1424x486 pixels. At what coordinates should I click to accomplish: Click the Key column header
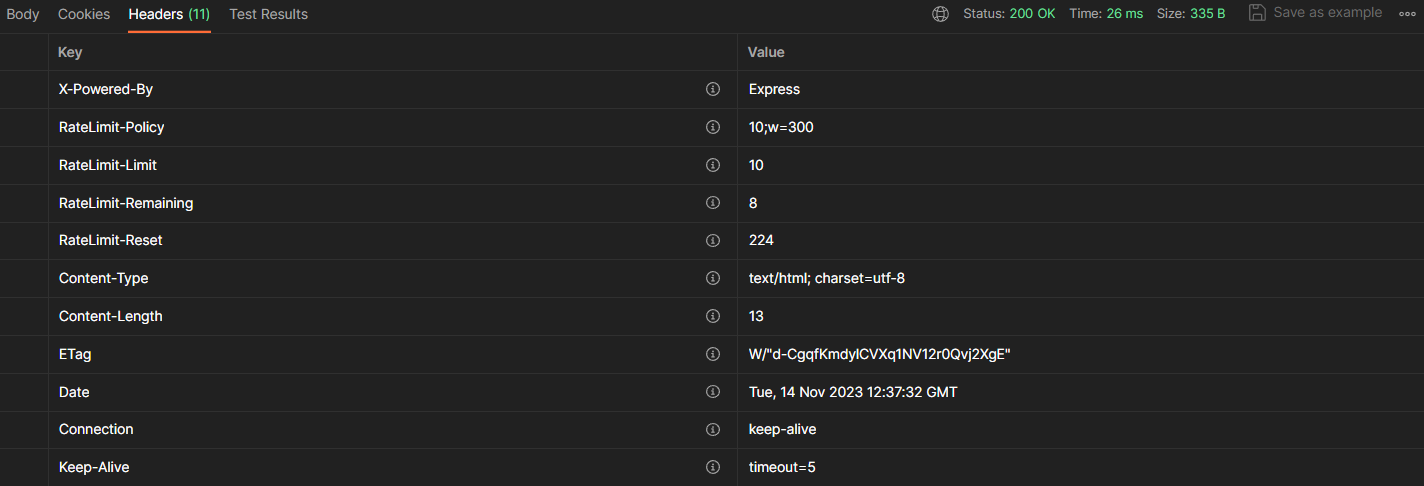(x=70, y=52)
